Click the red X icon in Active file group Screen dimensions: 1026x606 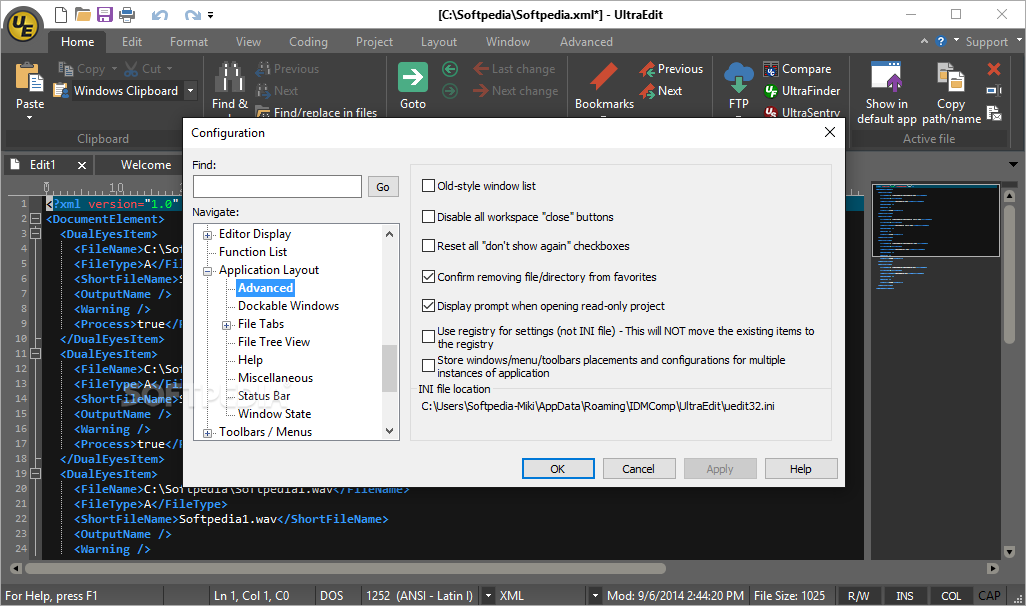point(994,69)
